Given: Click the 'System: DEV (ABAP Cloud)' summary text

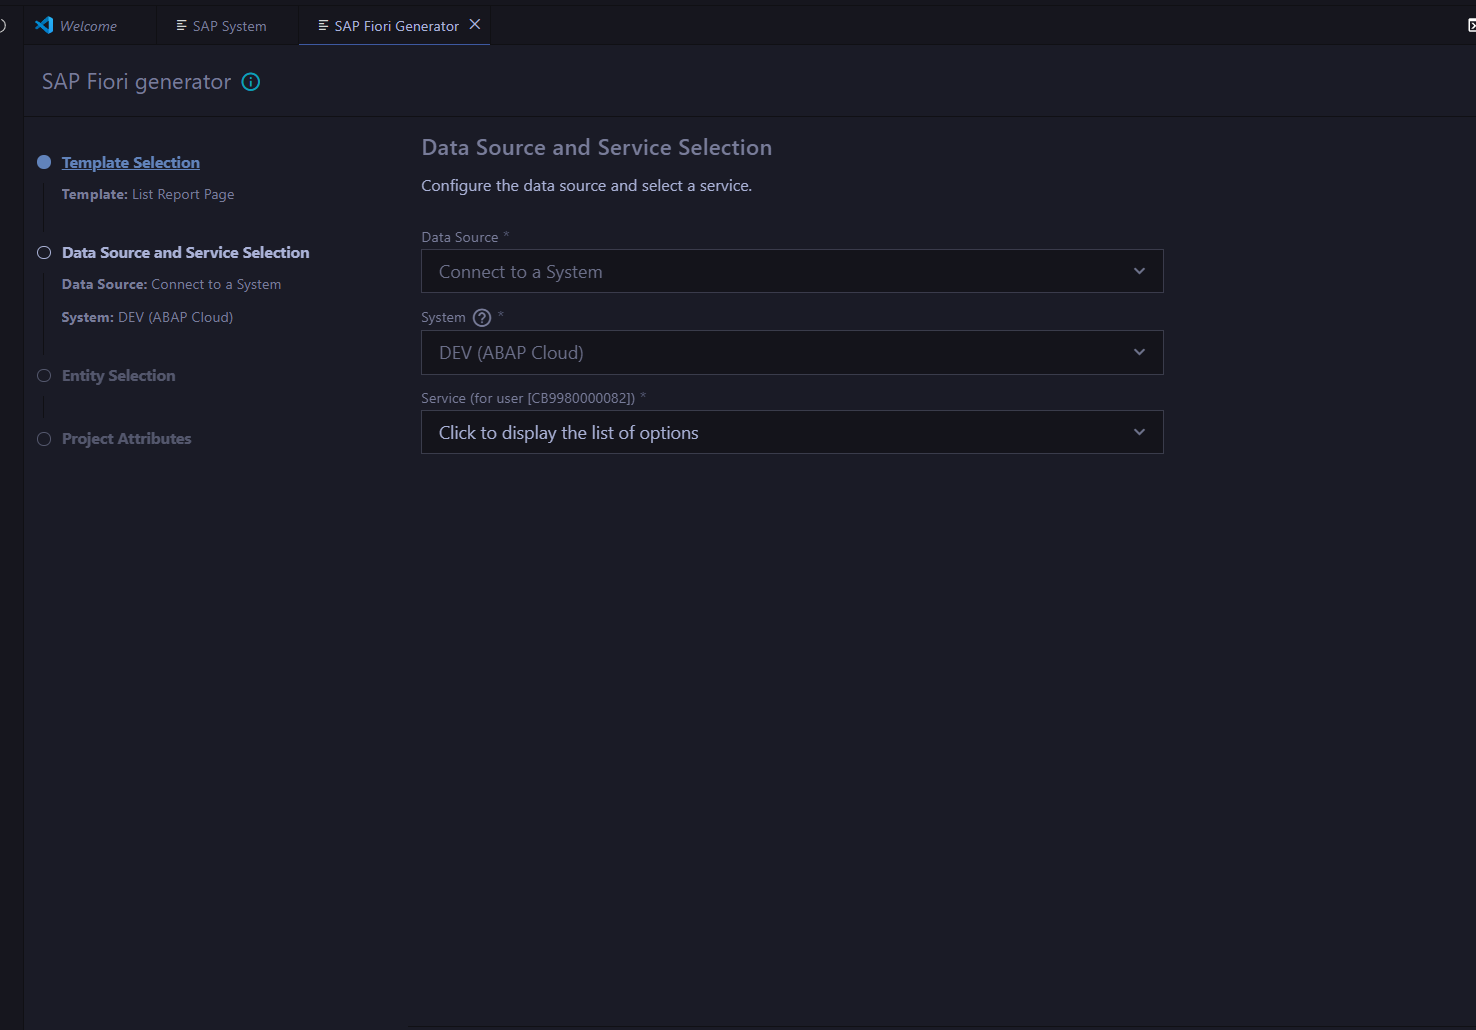Looking at the screenshot, I should (147, 317).
